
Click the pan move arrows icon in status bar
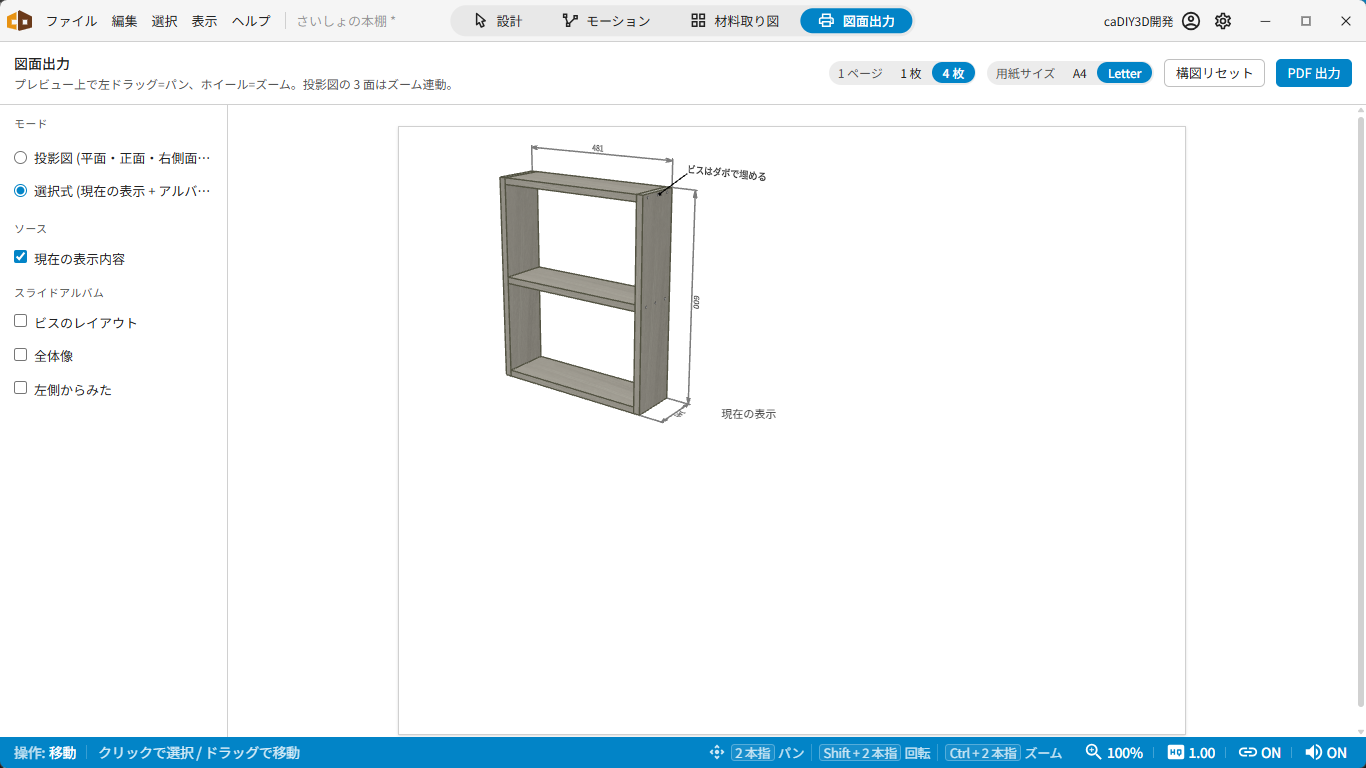(x=716, y=753)
